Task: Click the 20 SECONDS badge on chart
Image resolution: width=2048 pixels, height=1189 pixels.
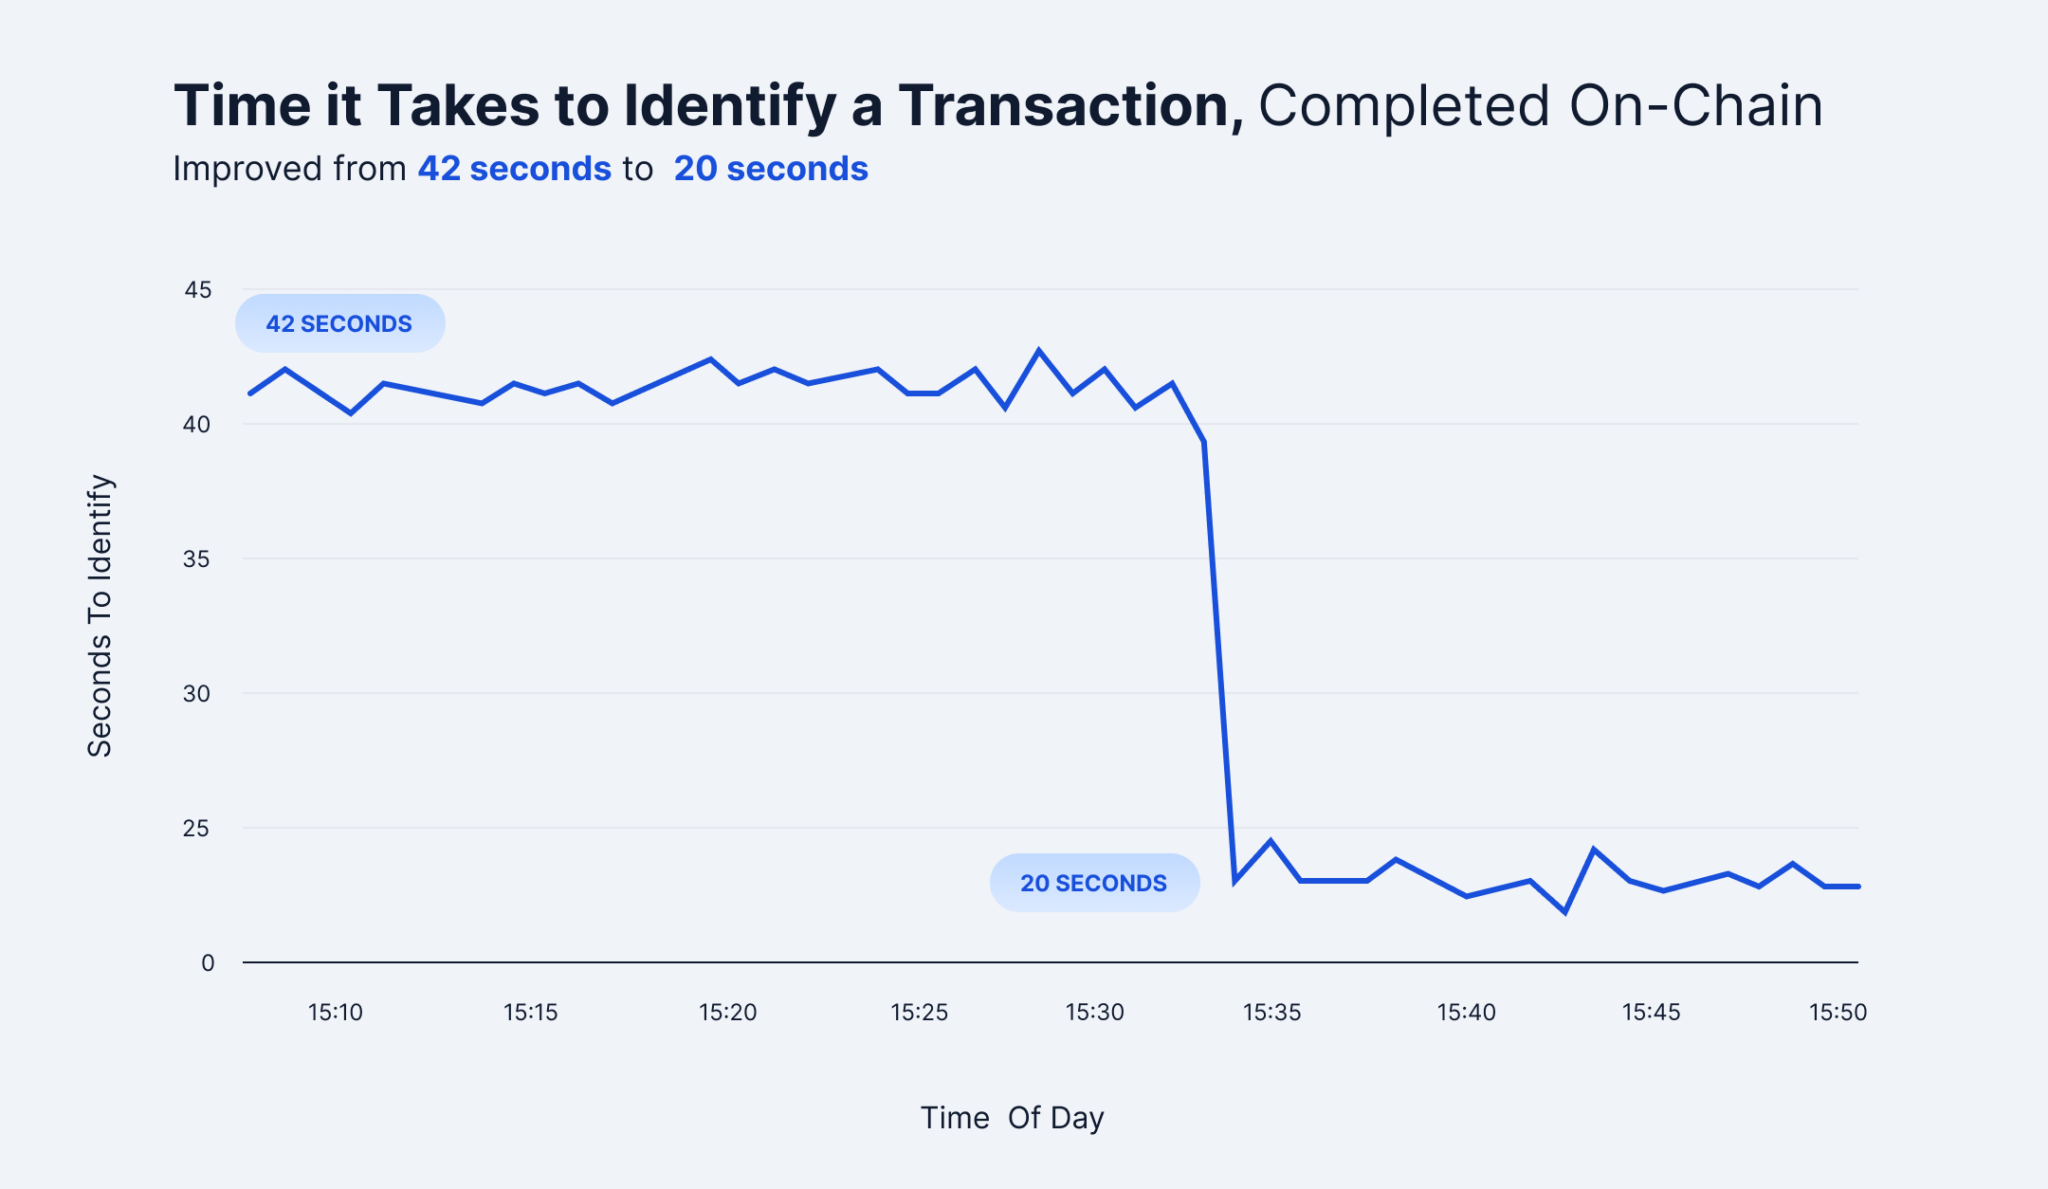Action: (x=1093, y=883)
